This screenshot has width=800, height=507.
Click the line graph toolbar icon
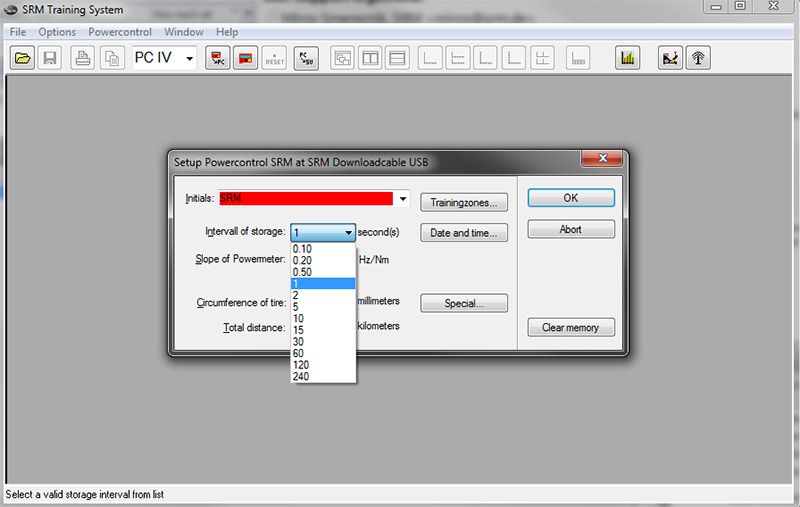(672, 58)
